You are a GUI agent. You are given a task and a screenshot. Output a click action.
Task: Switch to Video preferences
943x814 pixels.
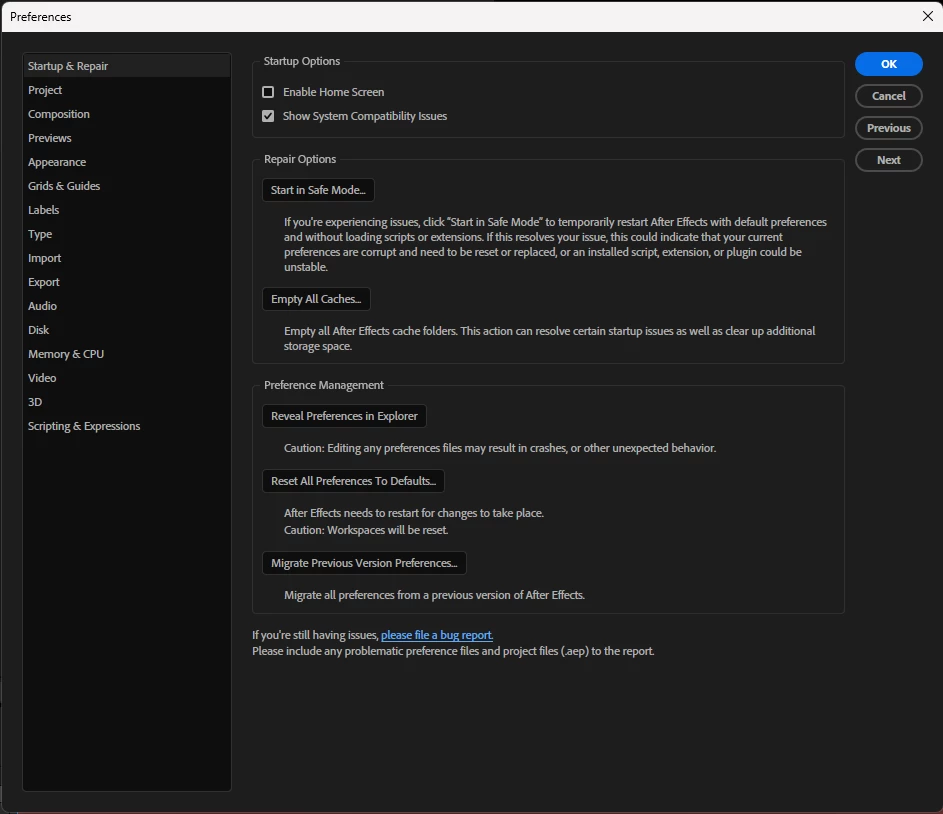126,378
